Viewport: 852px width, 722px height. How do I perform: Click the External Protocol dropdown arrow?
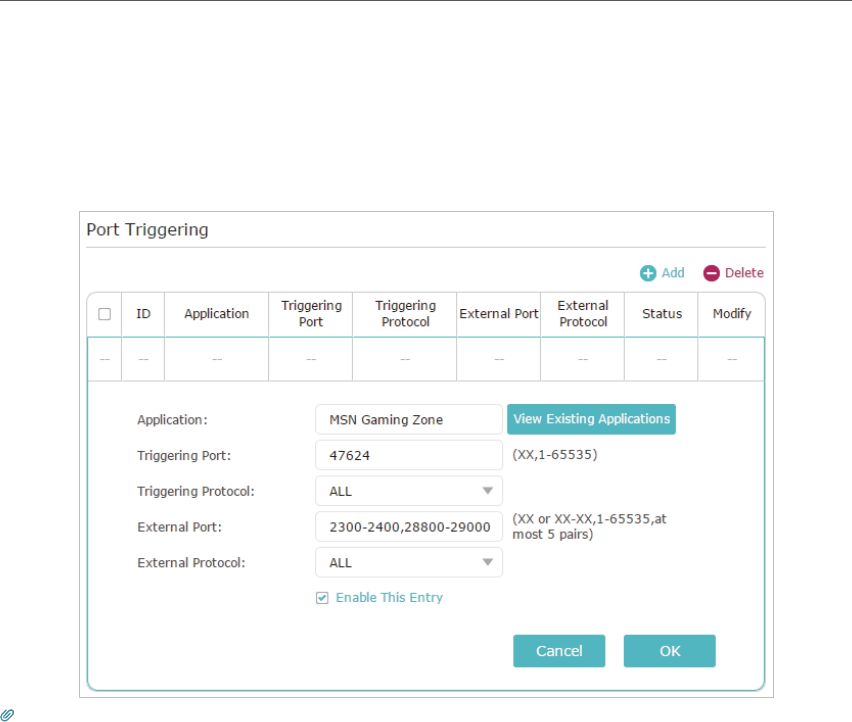coord(487,562)
